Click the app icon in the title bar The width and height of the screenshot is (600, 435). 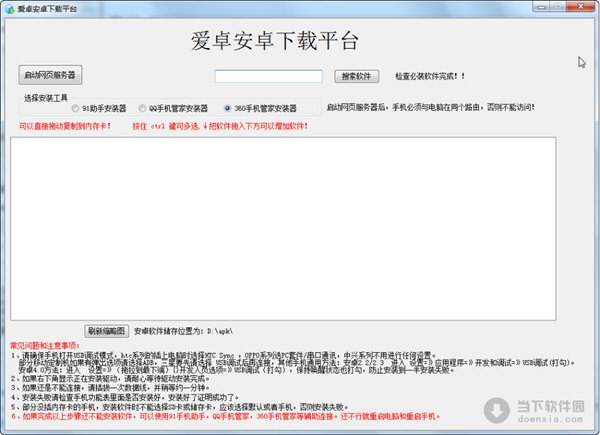point(10,8)
